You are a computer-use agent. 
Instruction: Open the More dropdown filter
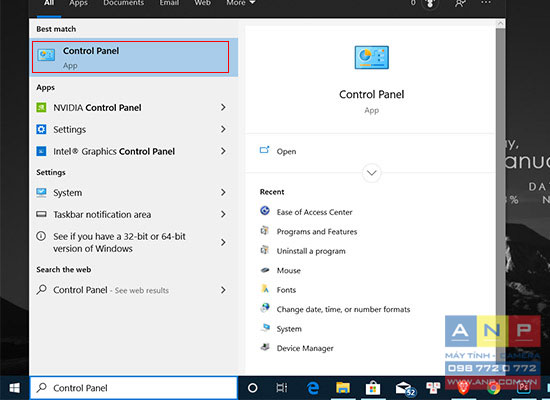pyautogui.click(x=241, y=3)
